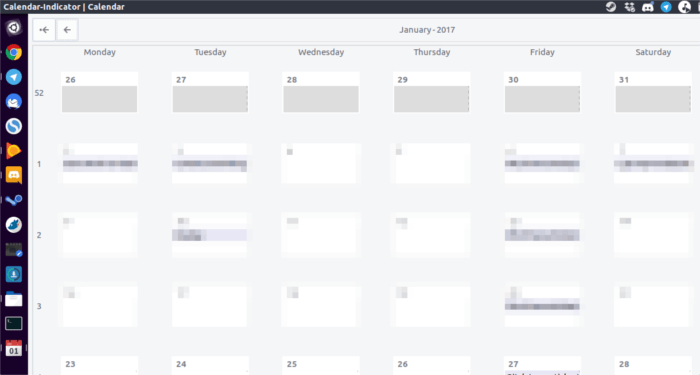
Task: Select the day cell numbered 28 in the bottom row
Action: (653, 366)
